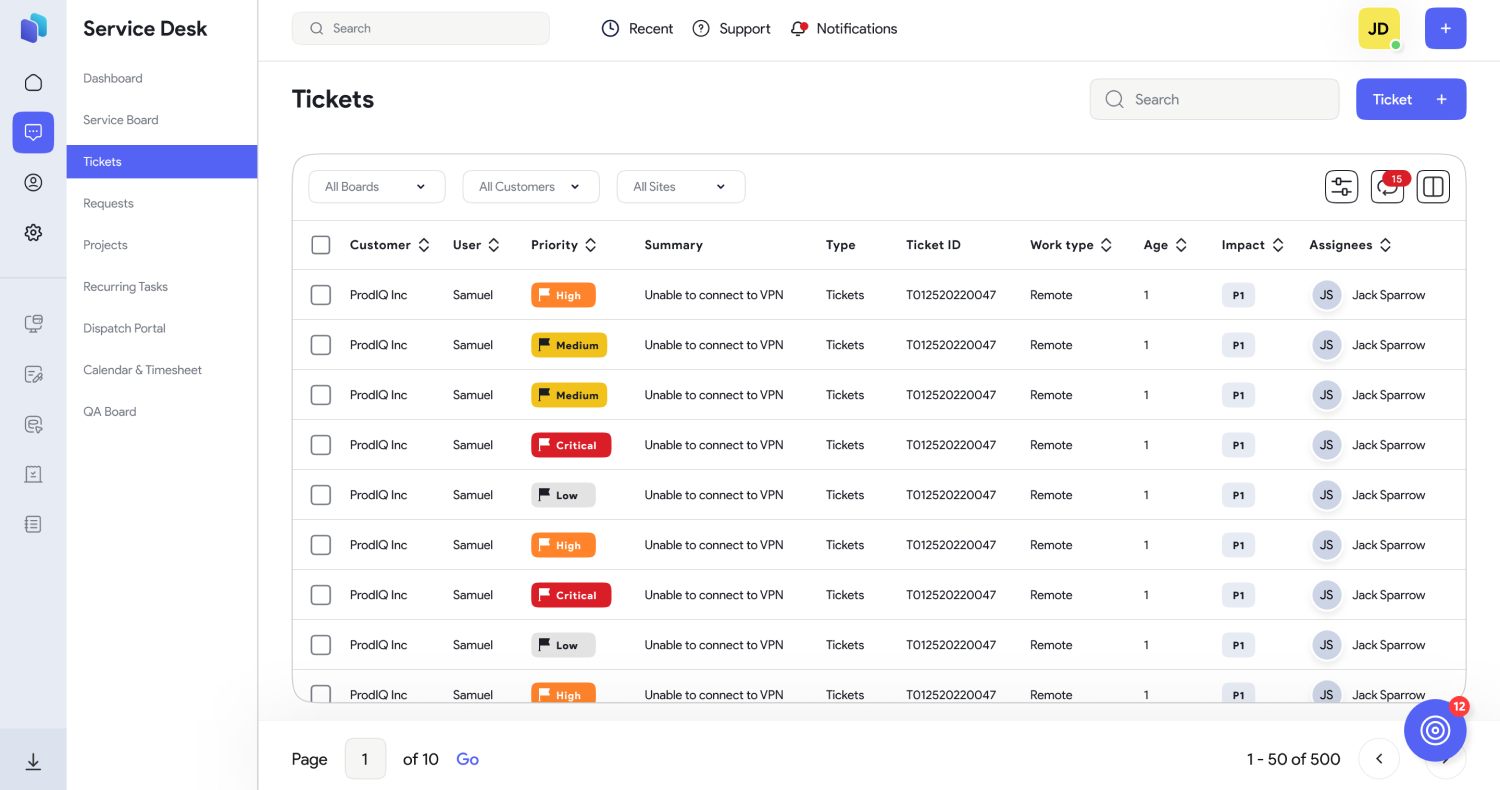Select Dashboard from the sidebar menu

click(x=112, y=78)
